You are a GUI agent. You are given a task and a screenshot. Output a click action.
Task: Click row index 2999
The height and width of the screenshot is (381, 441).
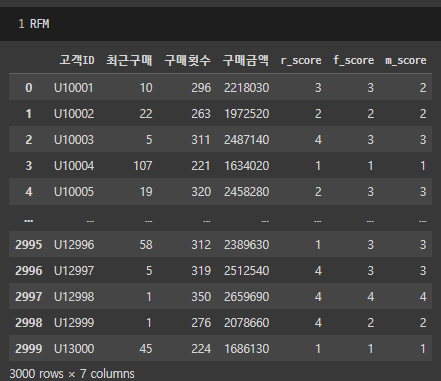(29, 349)
